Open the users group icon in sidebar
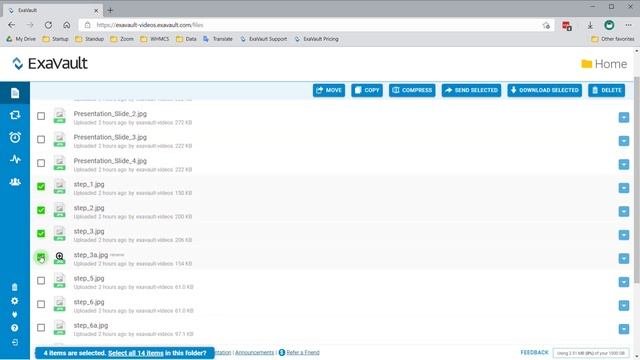640x360 pixels. [15, 182]
